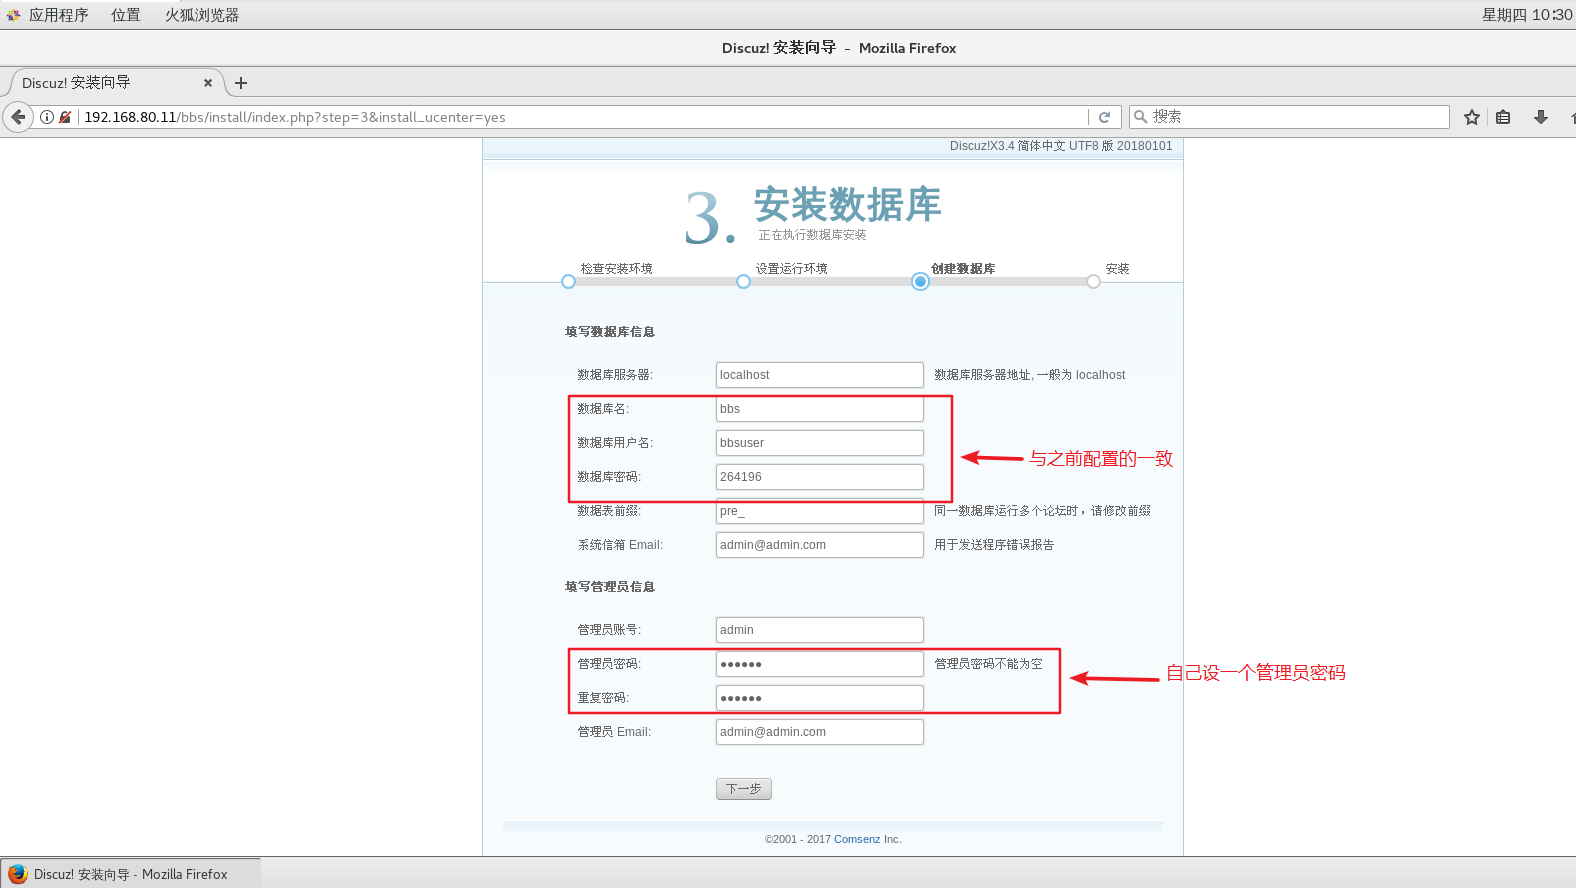Screen dimensions: 1576x888
Task: Click the 数据库名 field containing bbs
Action: click(x=820, y=409)
